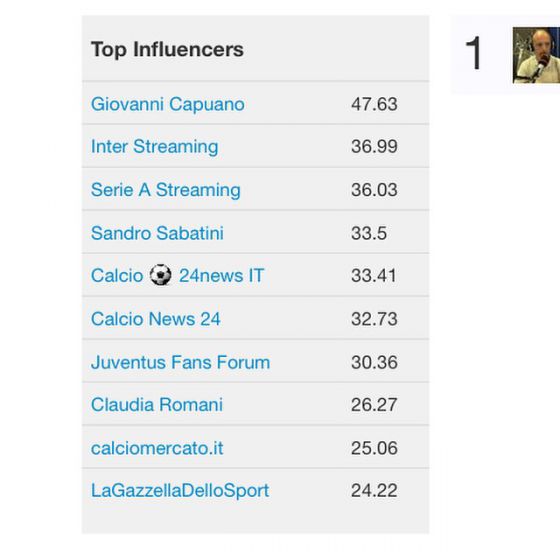The width and height of the screenshot is (560, 560).
Task: Click the Calcio News 24 link
Action: (156, 319)
